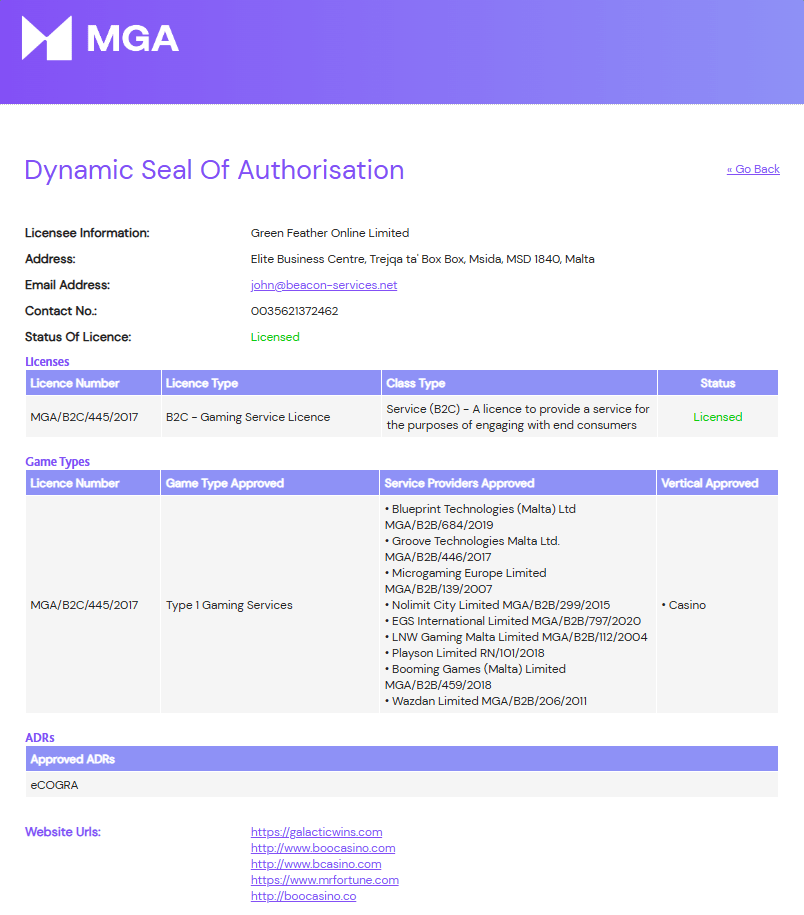Click the green Licensed value beside Status Of Licence
Screen dimensions: 804x915
coord(275,337)
